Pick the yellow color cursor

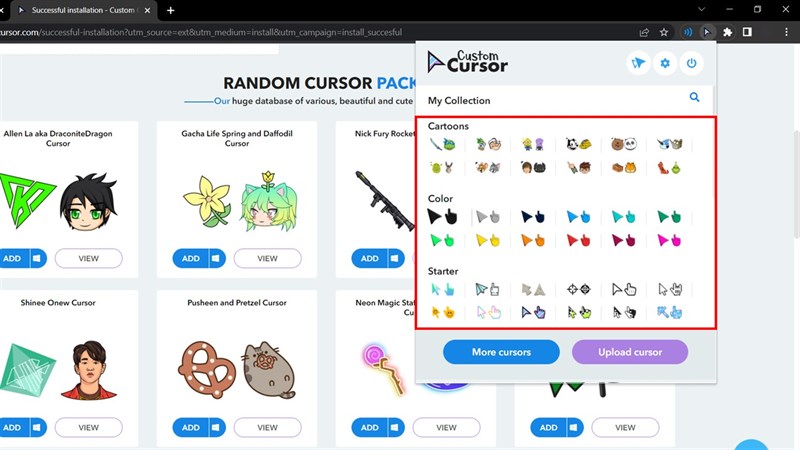click(488, 240)
